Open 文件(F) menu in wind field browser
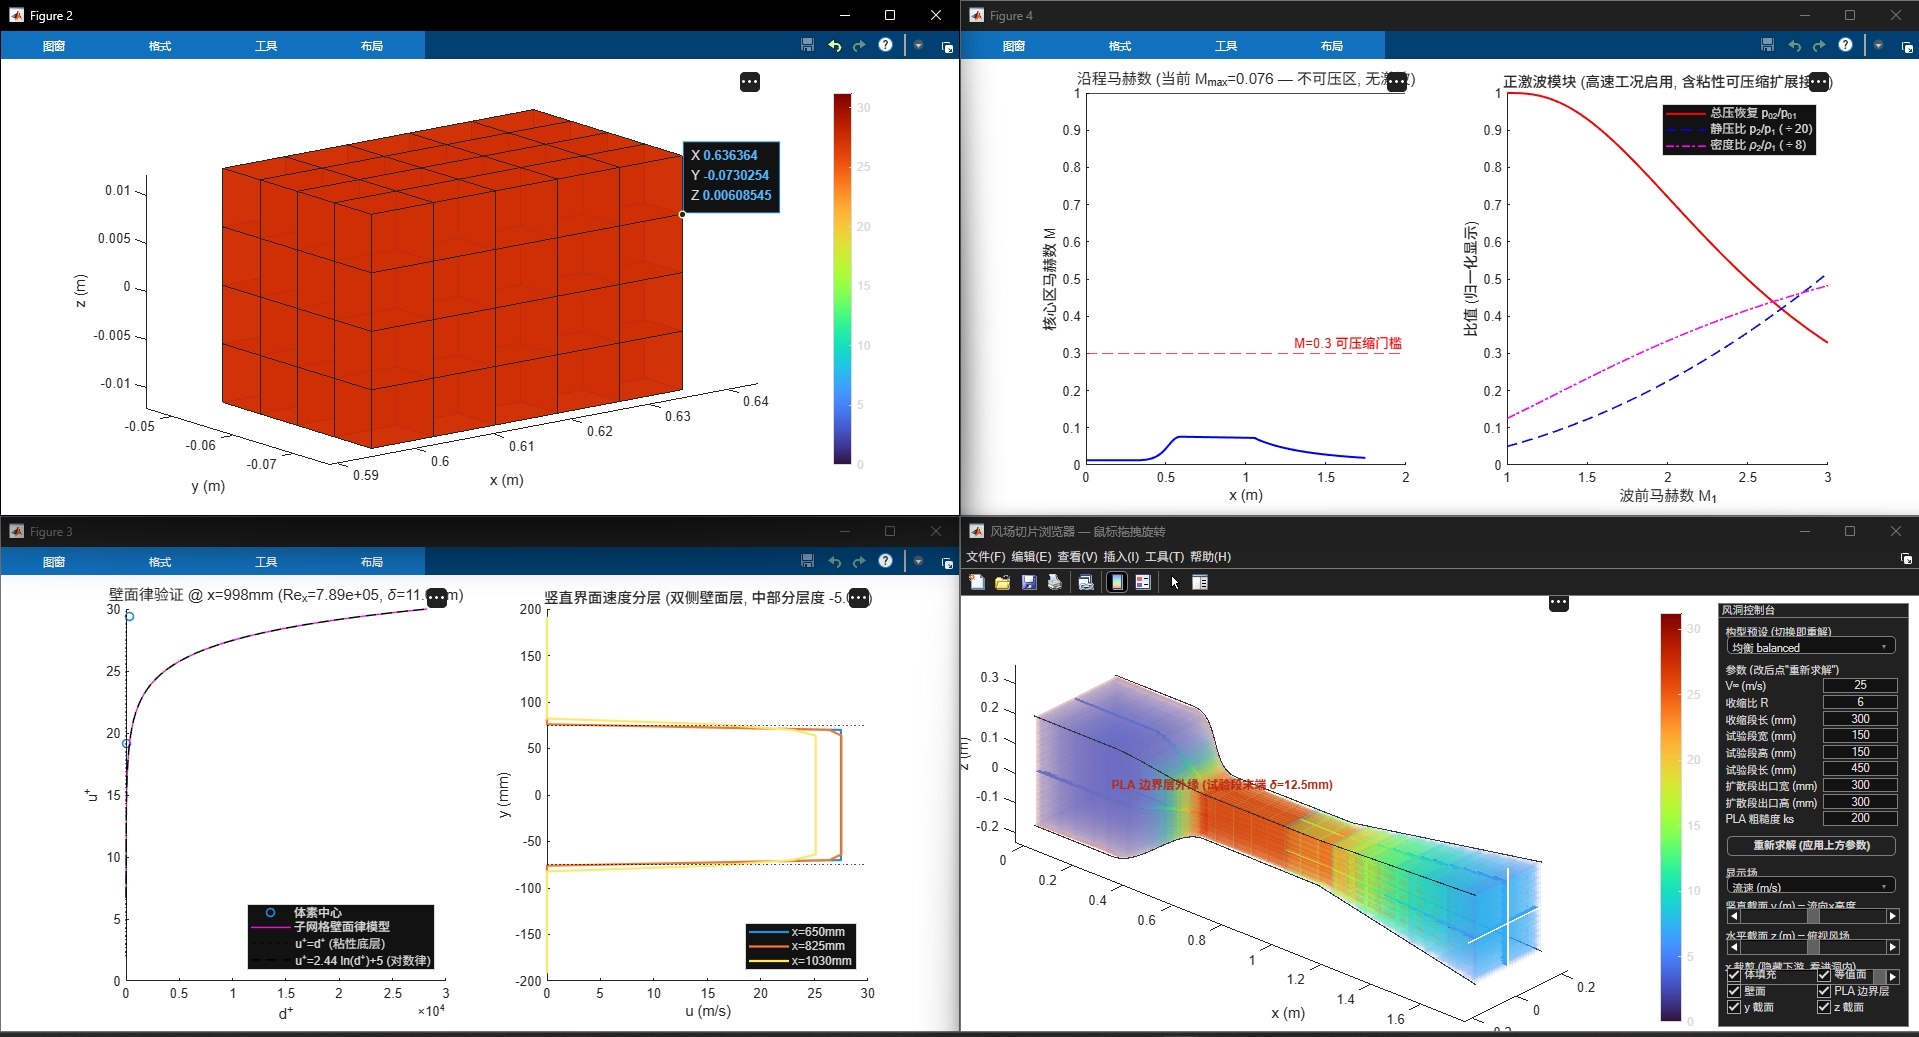Image resolution: width=1919 pixels, height=1037 pixels. (x=986, y=557)
